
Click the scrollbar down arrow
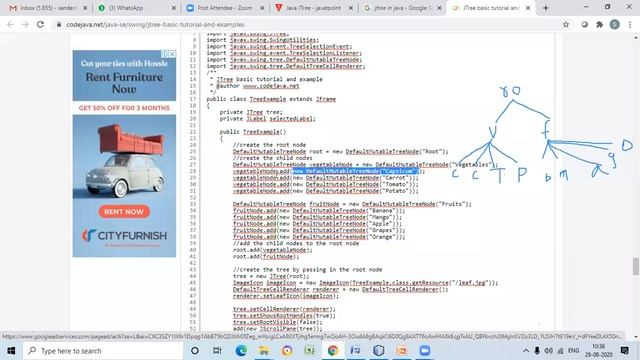point(636,337)
